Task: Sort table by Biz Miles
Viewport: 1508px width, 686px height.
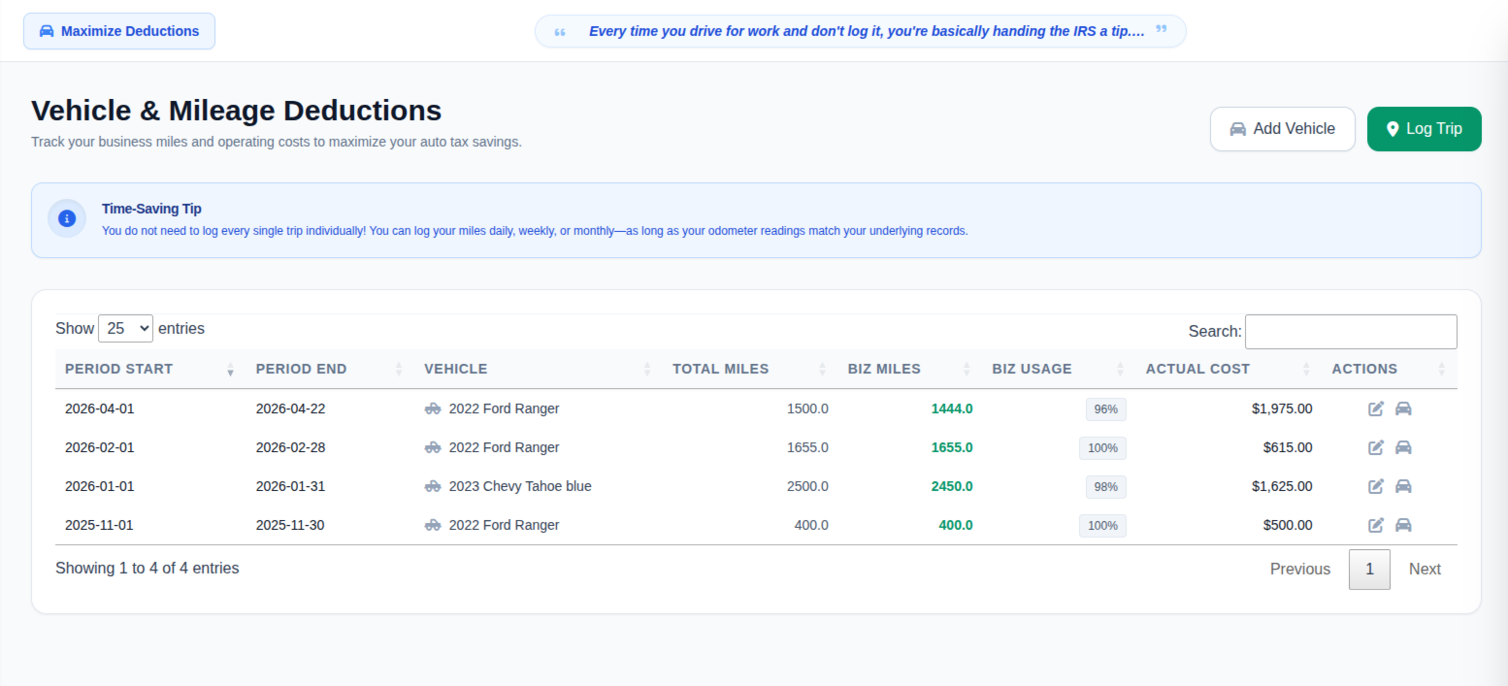Action: 910,369
